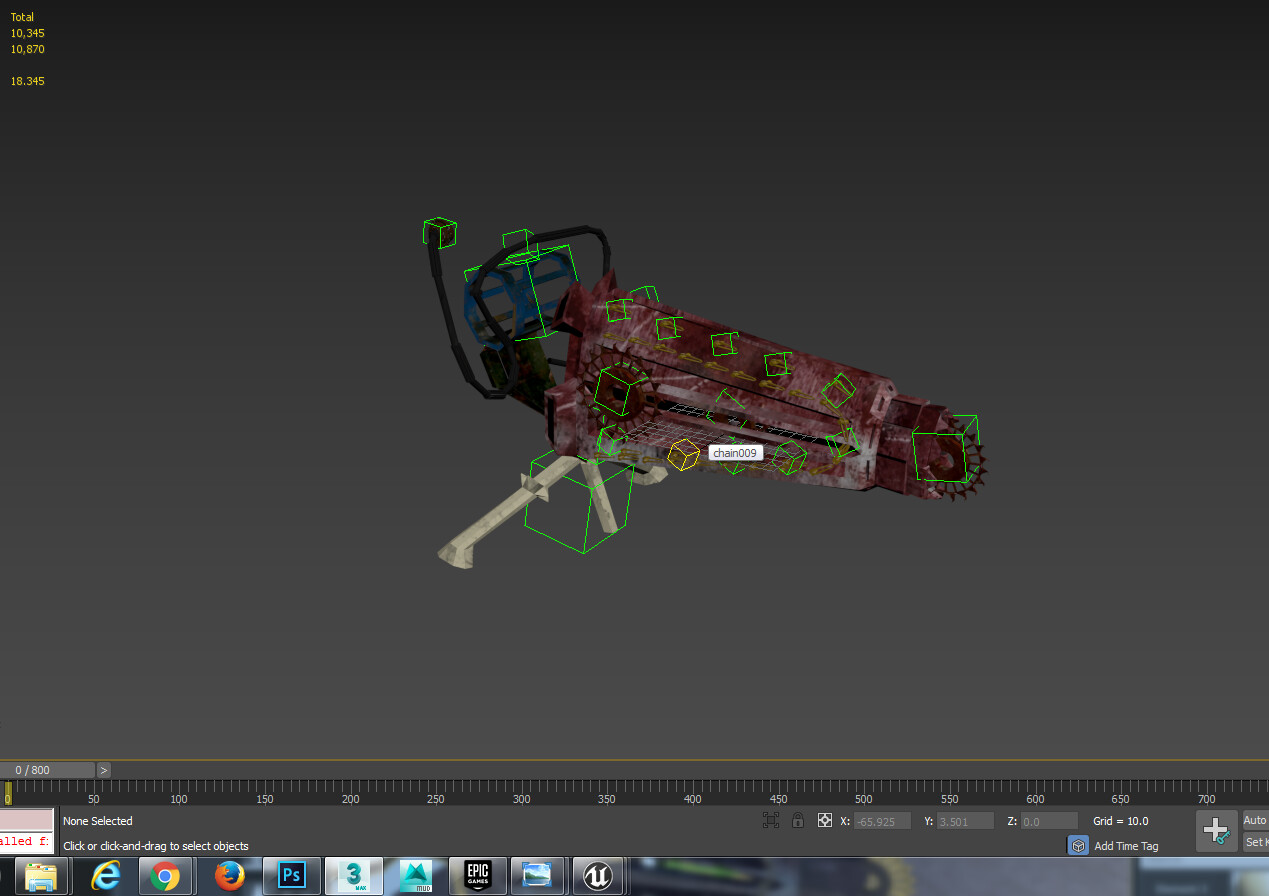
Task: Click the time slider next-frame arrow
Action: (104, 770)
